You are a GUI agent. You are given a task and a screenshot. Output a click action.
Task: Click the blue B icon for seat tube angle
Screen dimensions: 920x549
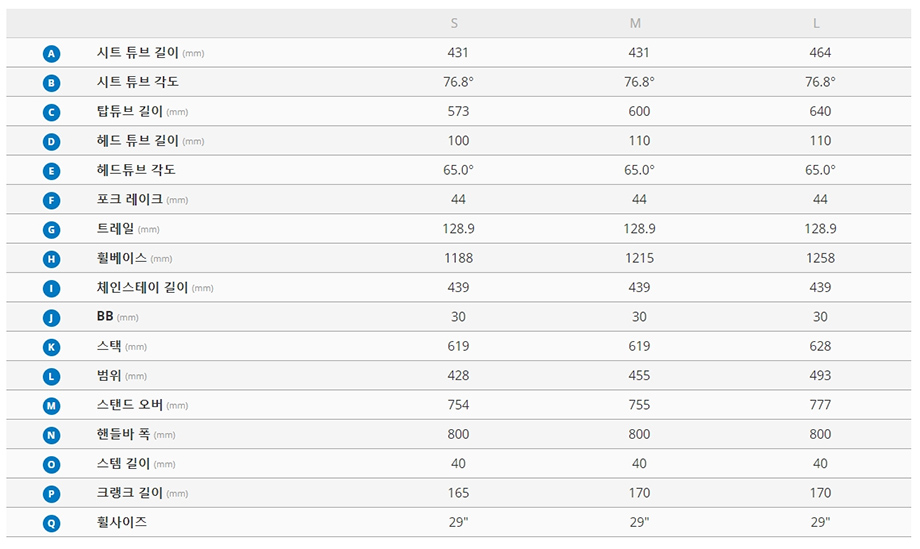[x=52, y=83]
